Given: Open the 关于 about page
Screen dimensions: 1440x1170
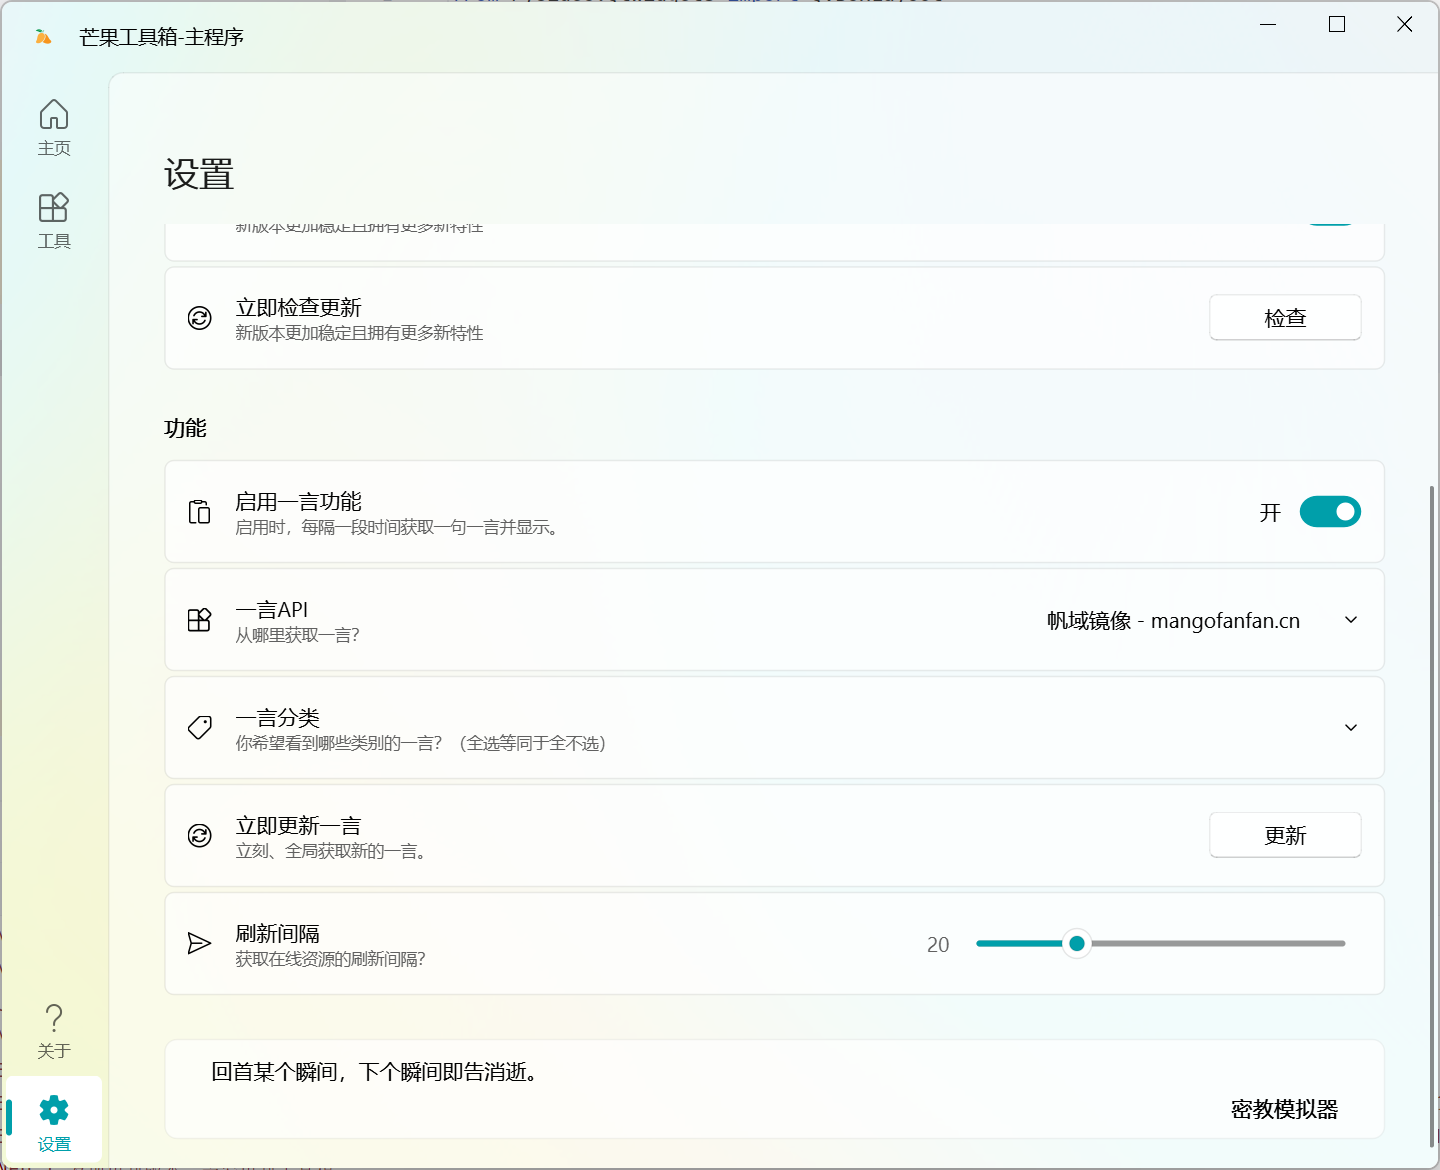Looking at the screenshot, I should point(54,1031).
